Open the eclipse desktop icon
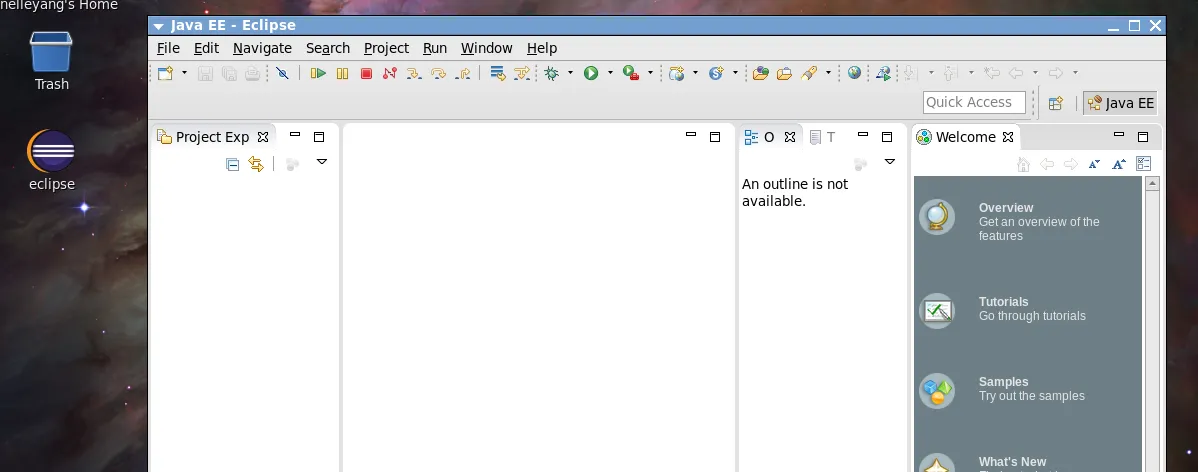The height and width of the screenshot is (472, 1198). (51, 160)
